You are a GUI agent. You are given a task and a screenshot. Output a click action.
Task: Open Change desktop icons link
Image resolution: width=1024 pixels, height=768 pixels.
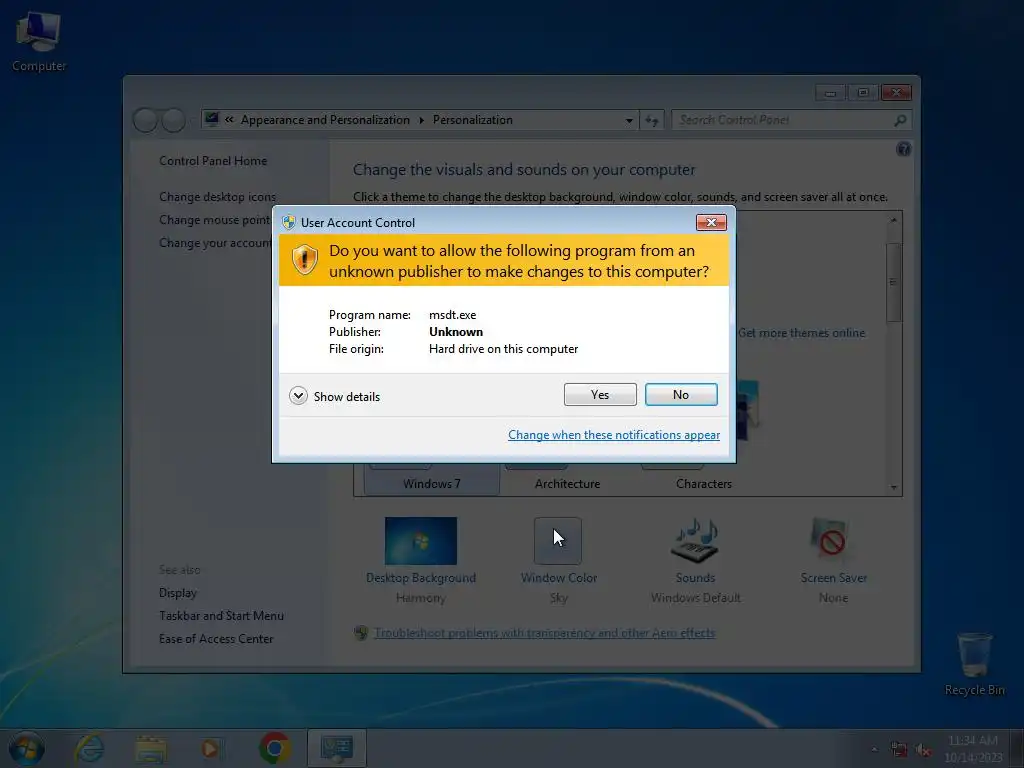217,197
